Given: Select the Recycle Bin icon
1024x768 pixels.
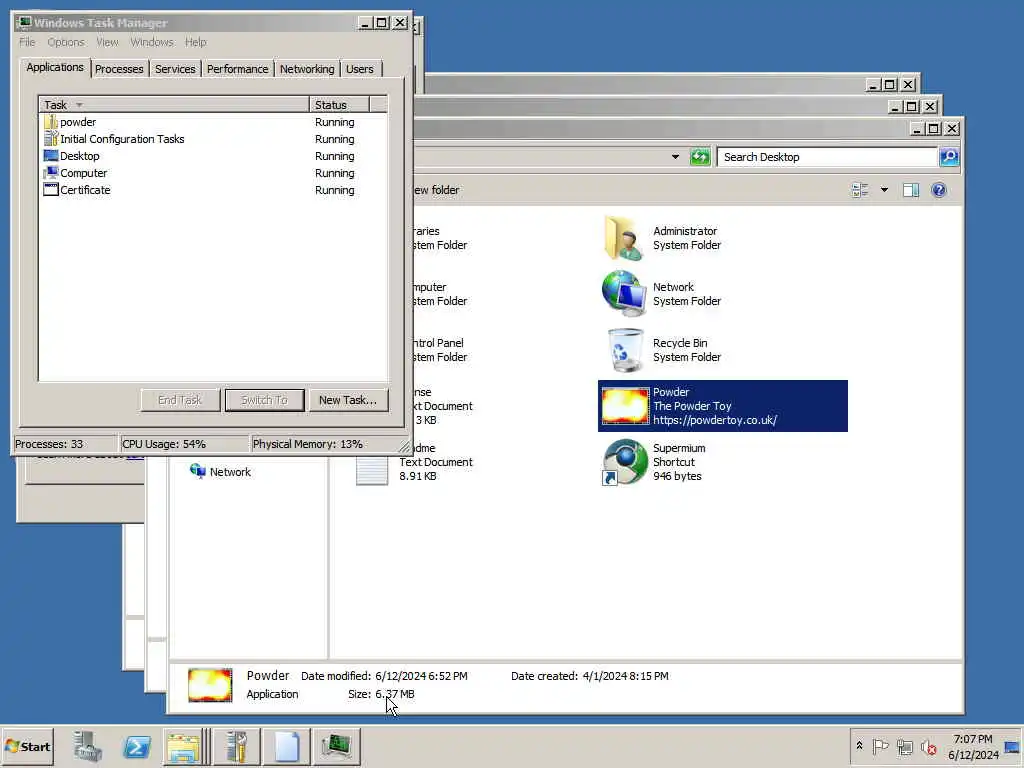Looking at the screenshot, I should tap(624, 350).
